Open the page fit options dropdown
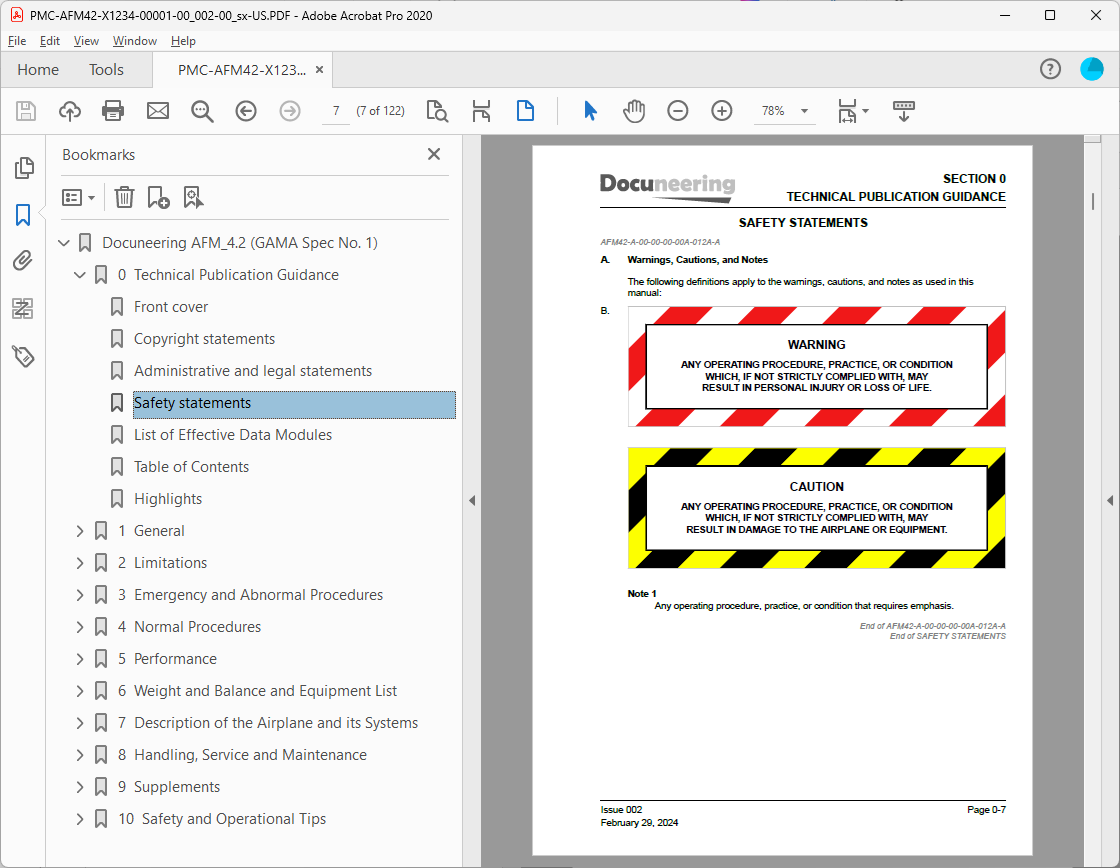Screen dimensions: 1120x868 point(853,111)
